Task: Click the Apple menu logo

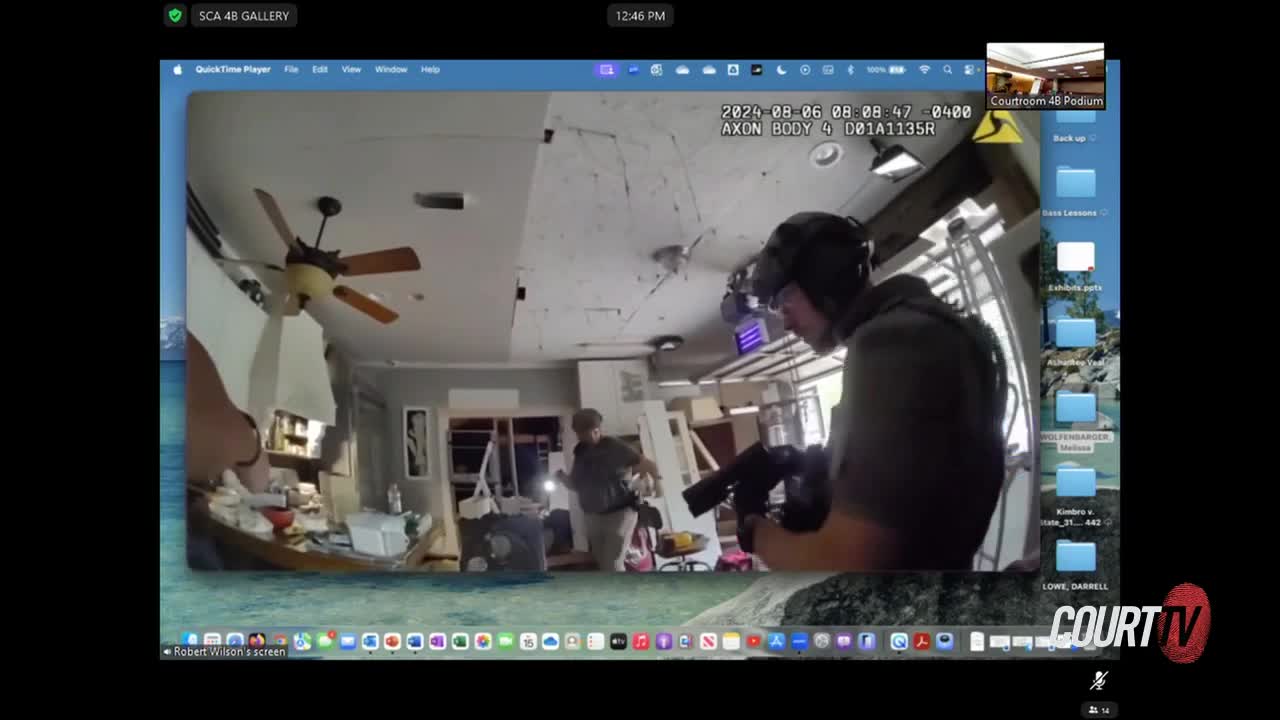Action: tap(178, 70)
